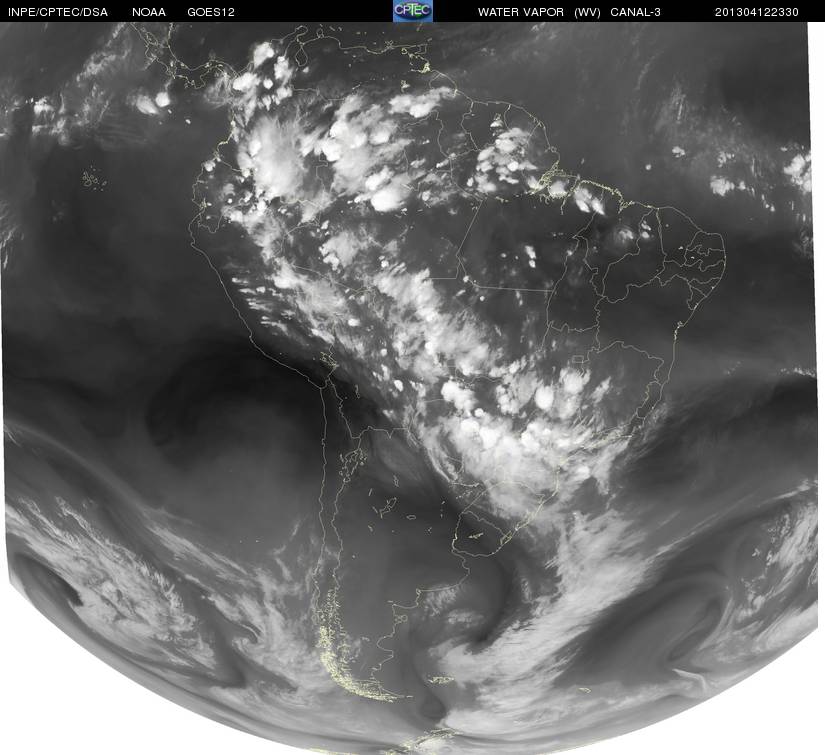
Task: Click the CPTEC logo in the header
Action: point(413,11)
